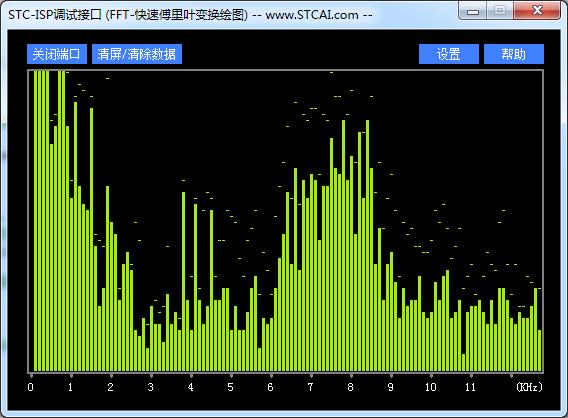
Task: Select the (KHz) axis unit label
Action: tap(530, 387)
